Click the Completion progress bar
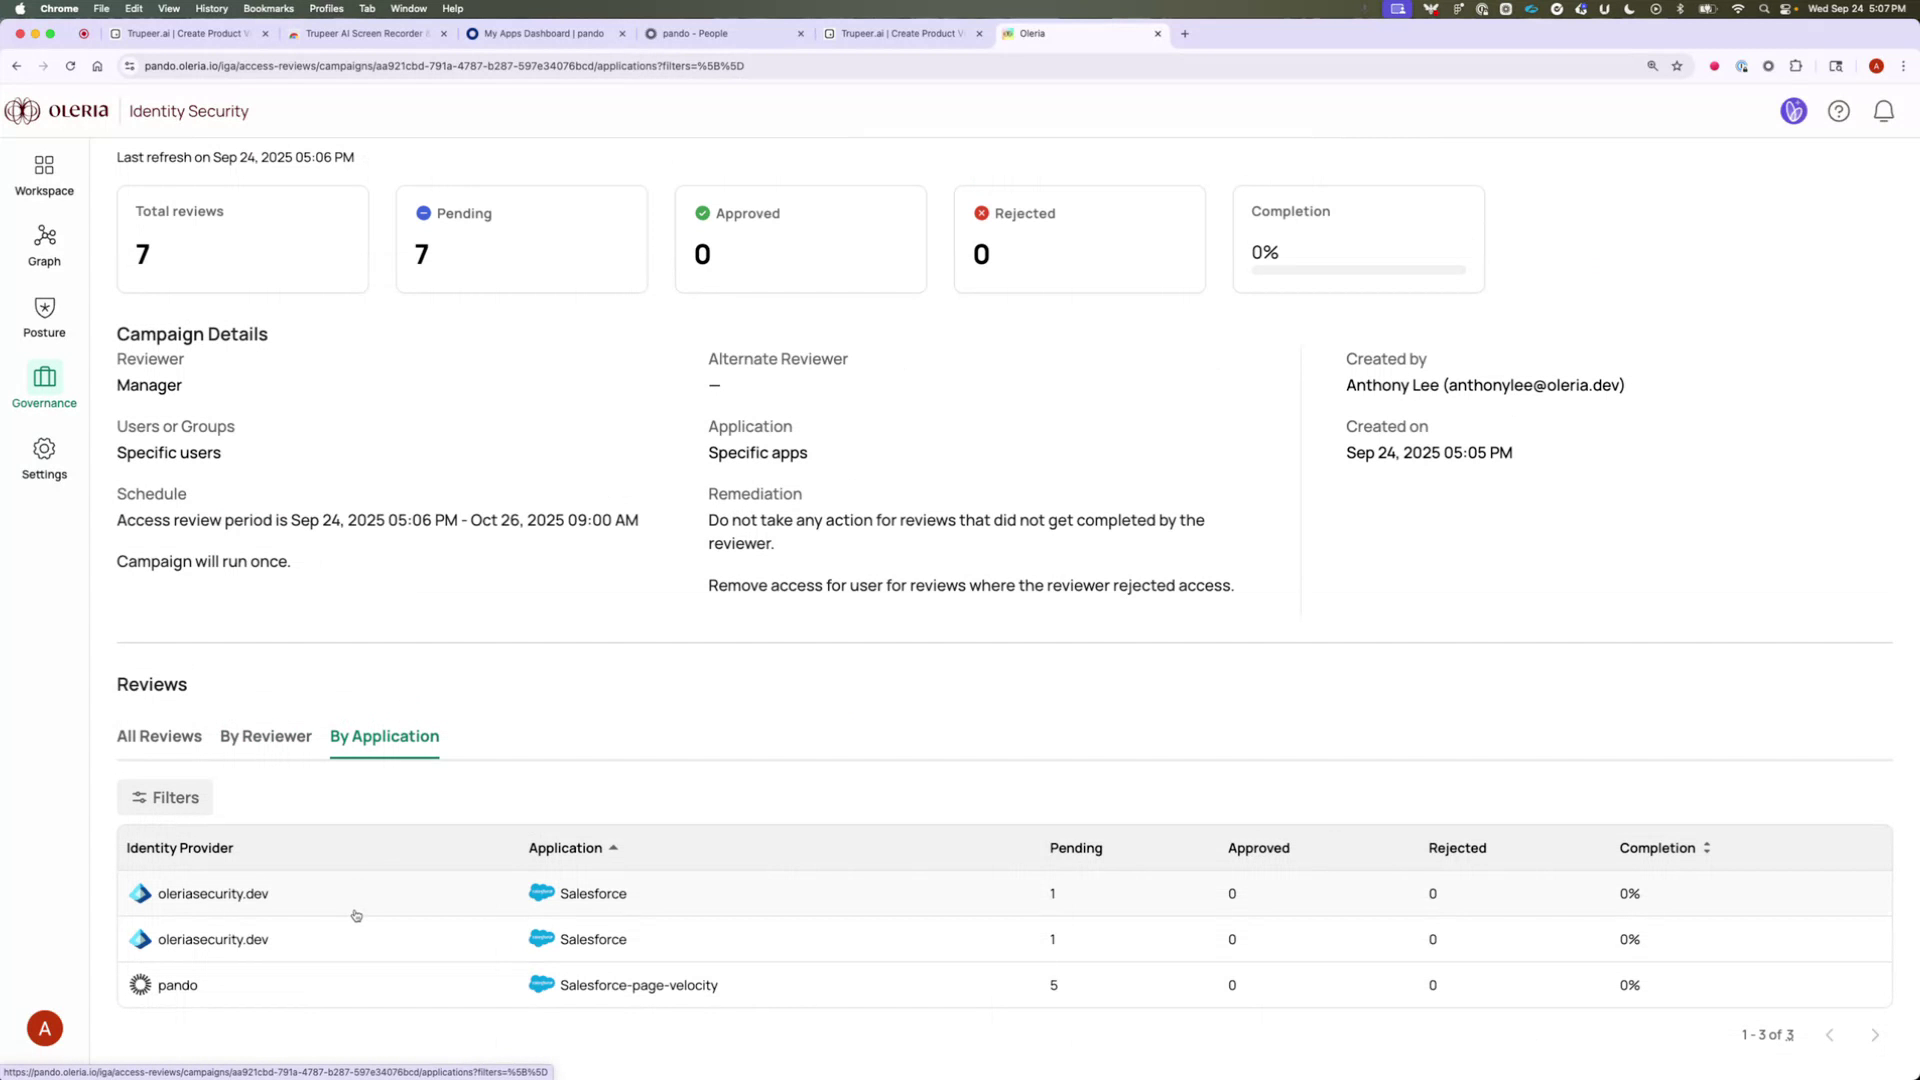The height and width of the screenshot is (1080, 1920). (1357, 270)
